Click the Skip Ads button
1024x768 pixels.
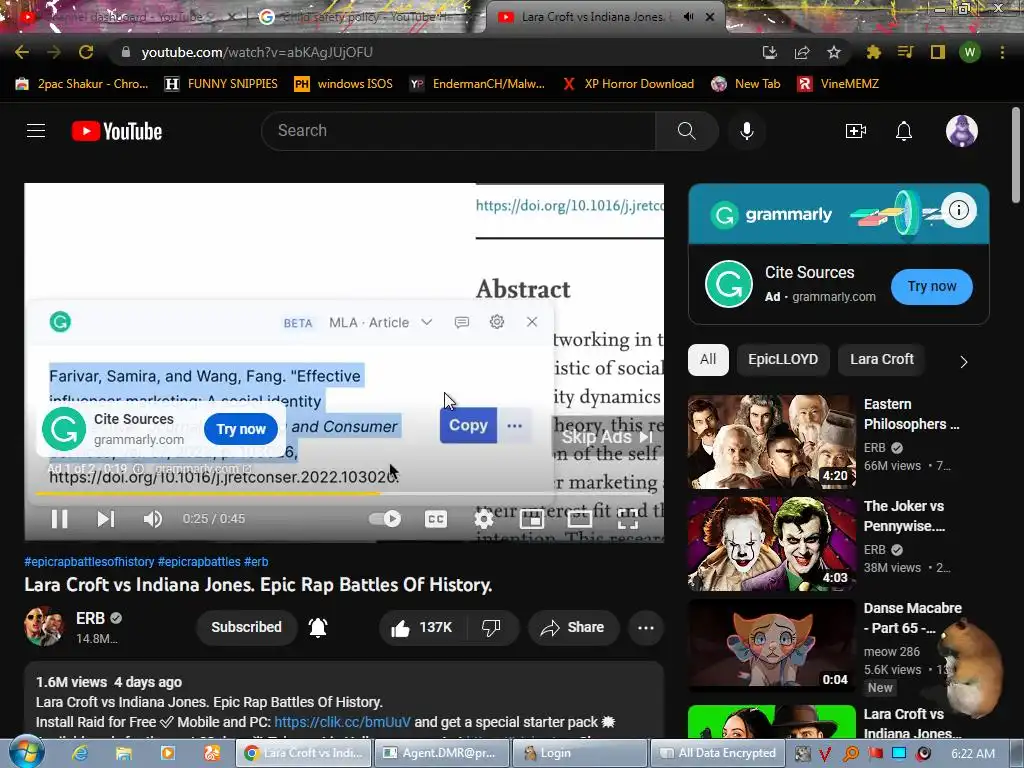coord(607,437)
